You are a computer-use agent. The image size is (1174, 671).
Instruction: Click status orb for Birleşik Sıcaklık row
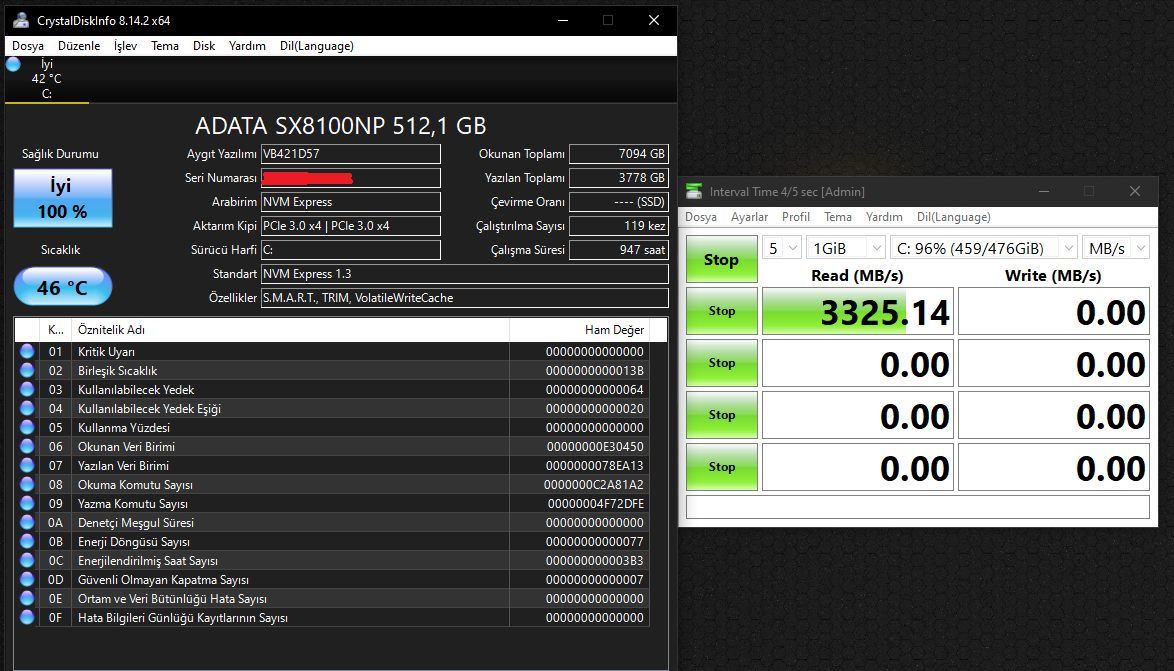click(x=27, y=370)
